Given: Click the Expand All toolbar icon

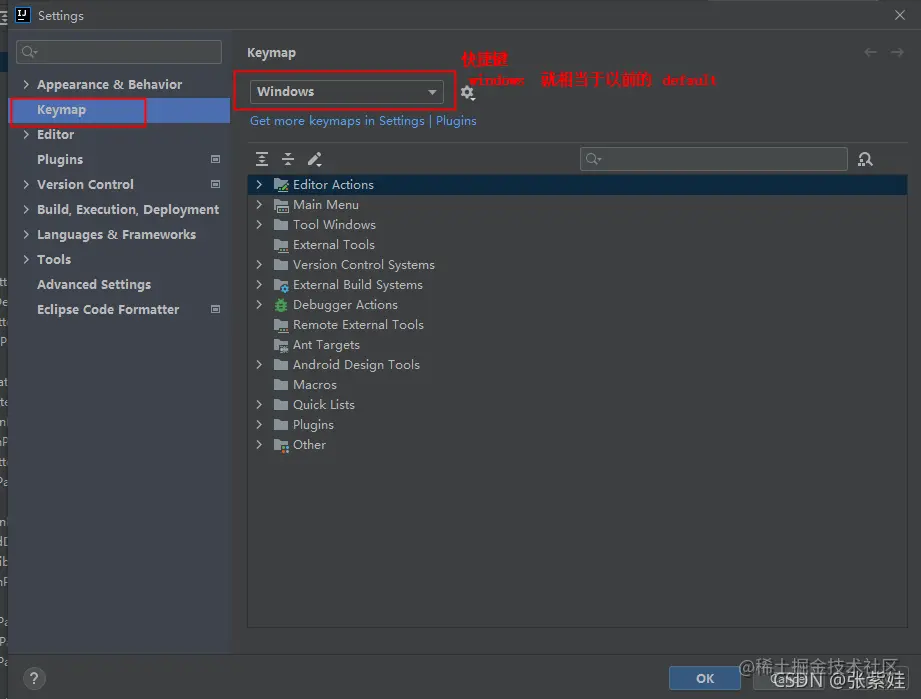Looking at the screenshot, I should 262,159.
